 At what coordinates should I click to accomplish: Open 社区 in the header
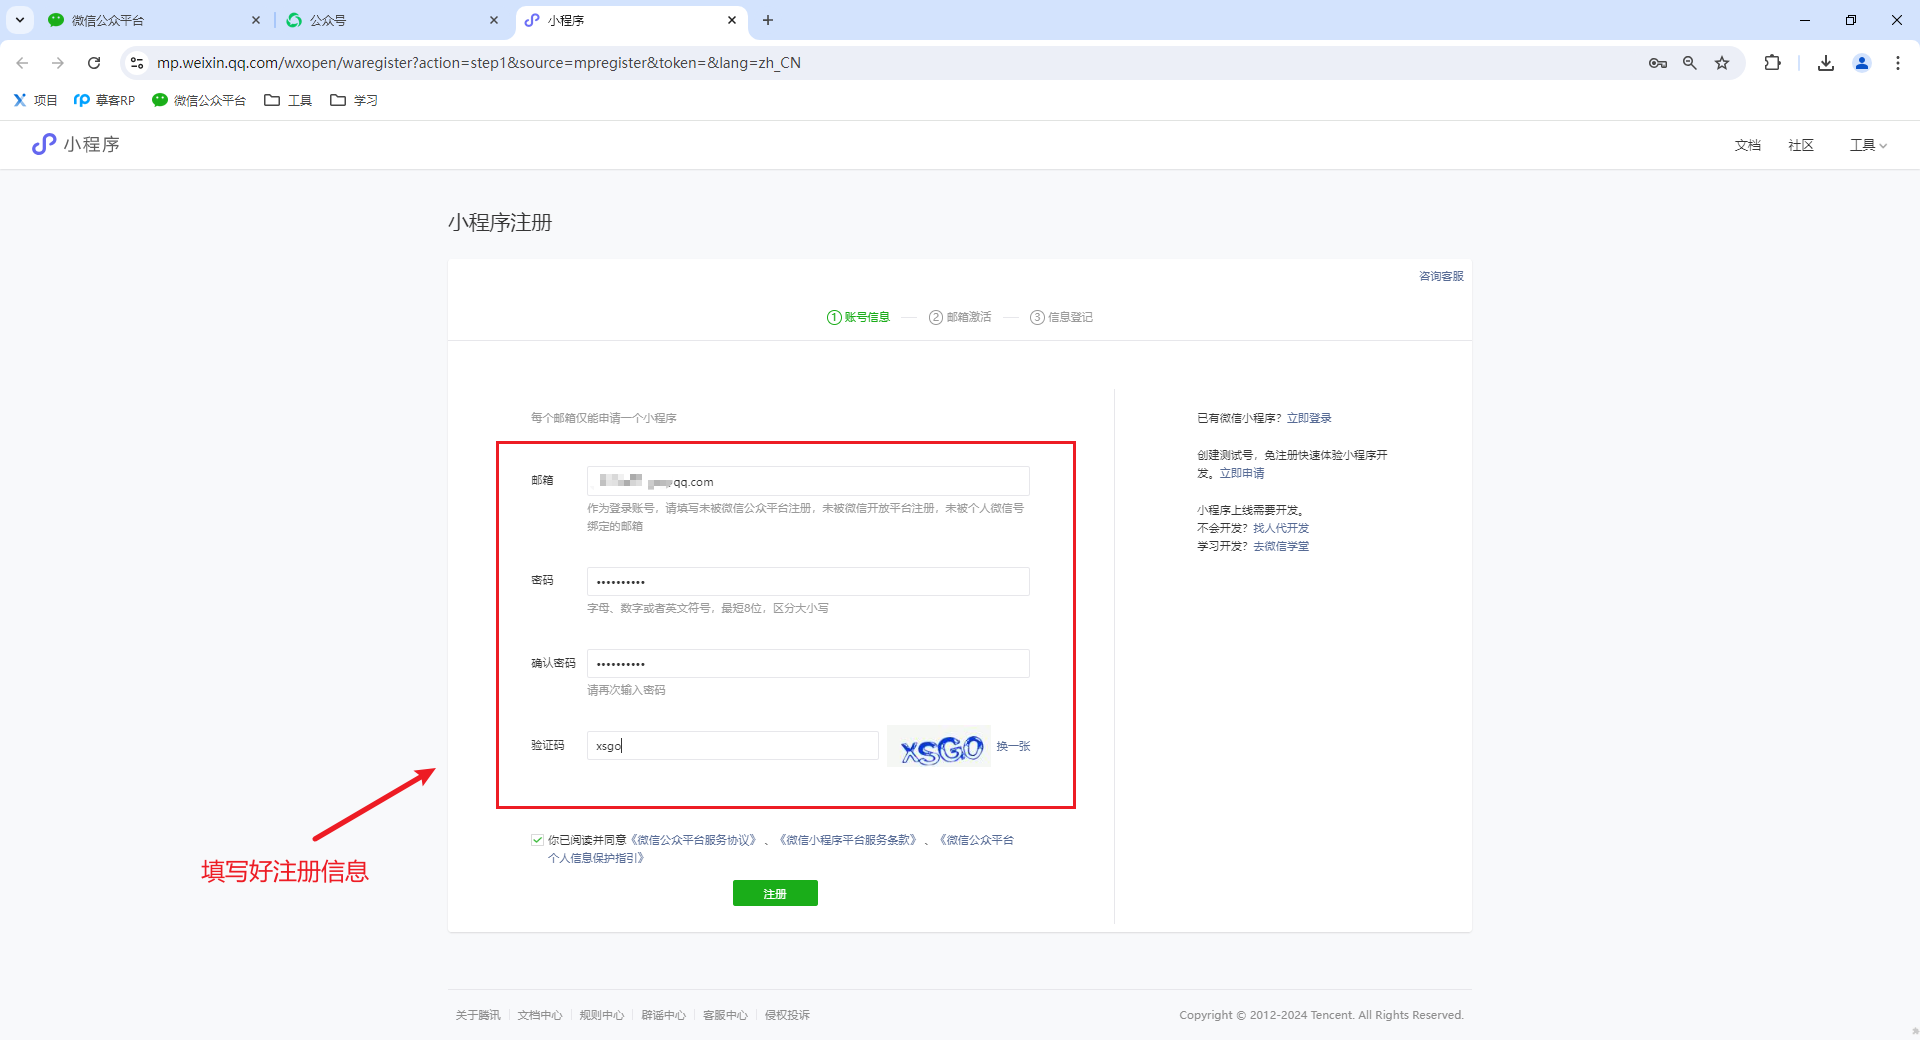click(x=1801, y=145)
